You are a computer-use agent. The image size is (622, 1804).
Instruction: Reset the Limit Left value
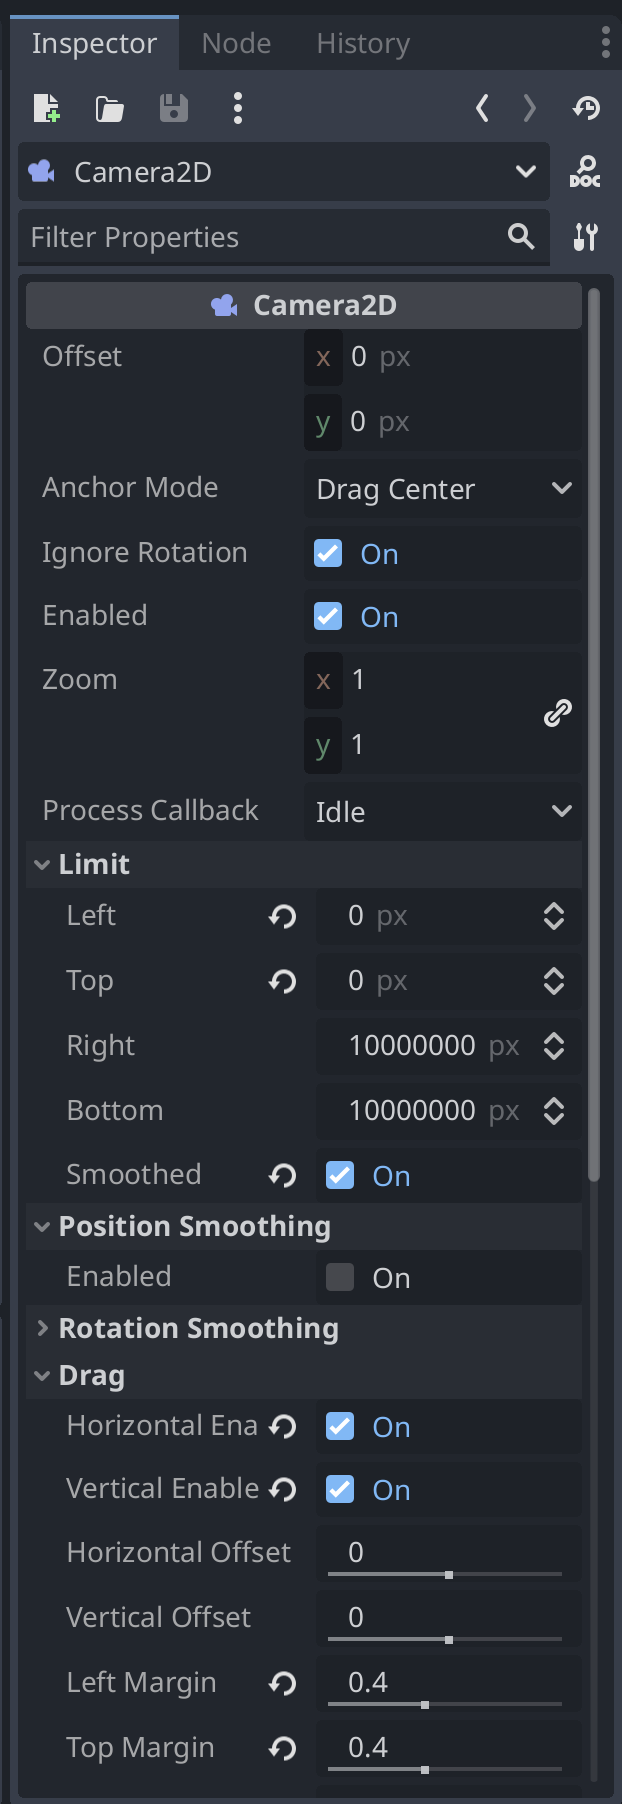coord(283,916)
